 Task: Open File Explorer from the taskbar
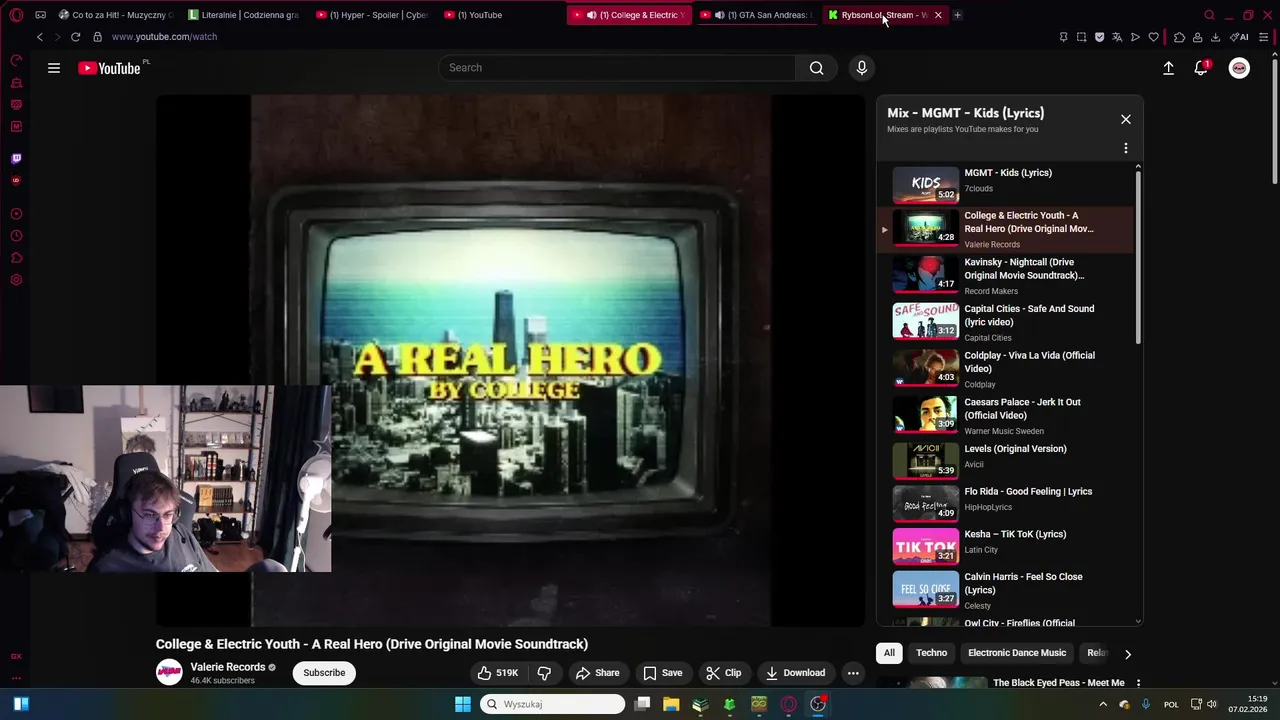[x=671, y=704]
